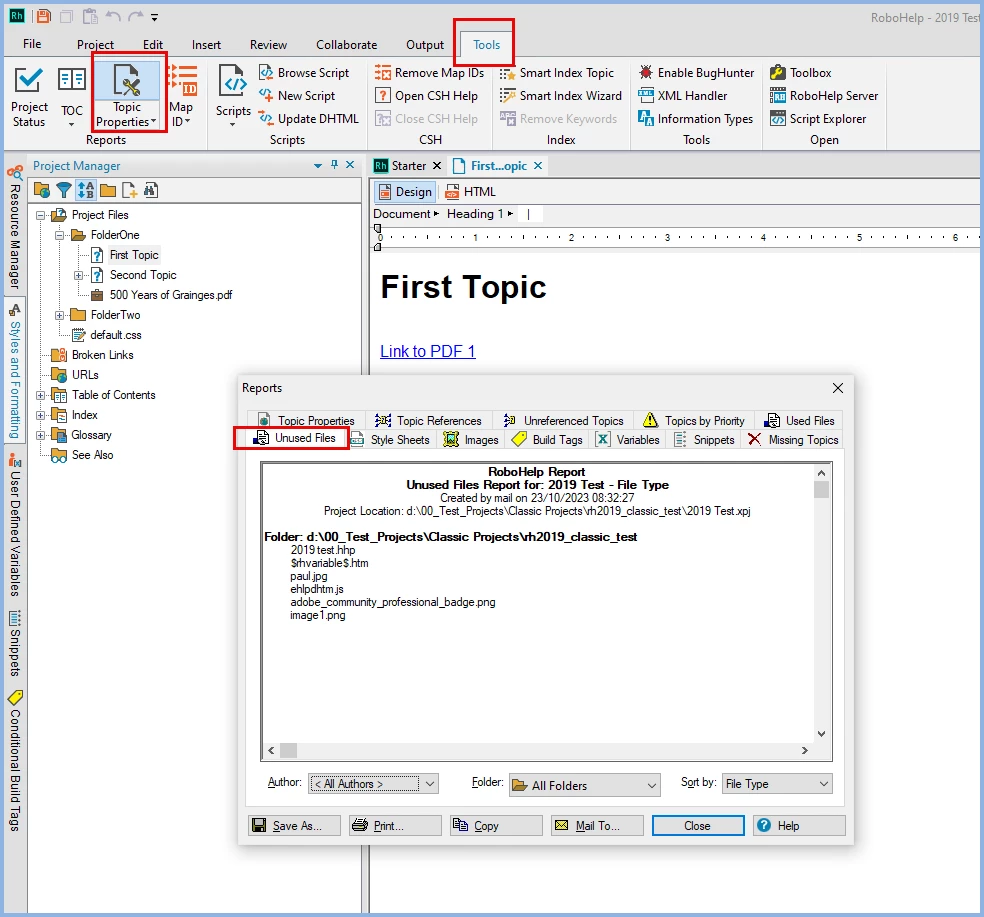Open the TOC report button

72,96
